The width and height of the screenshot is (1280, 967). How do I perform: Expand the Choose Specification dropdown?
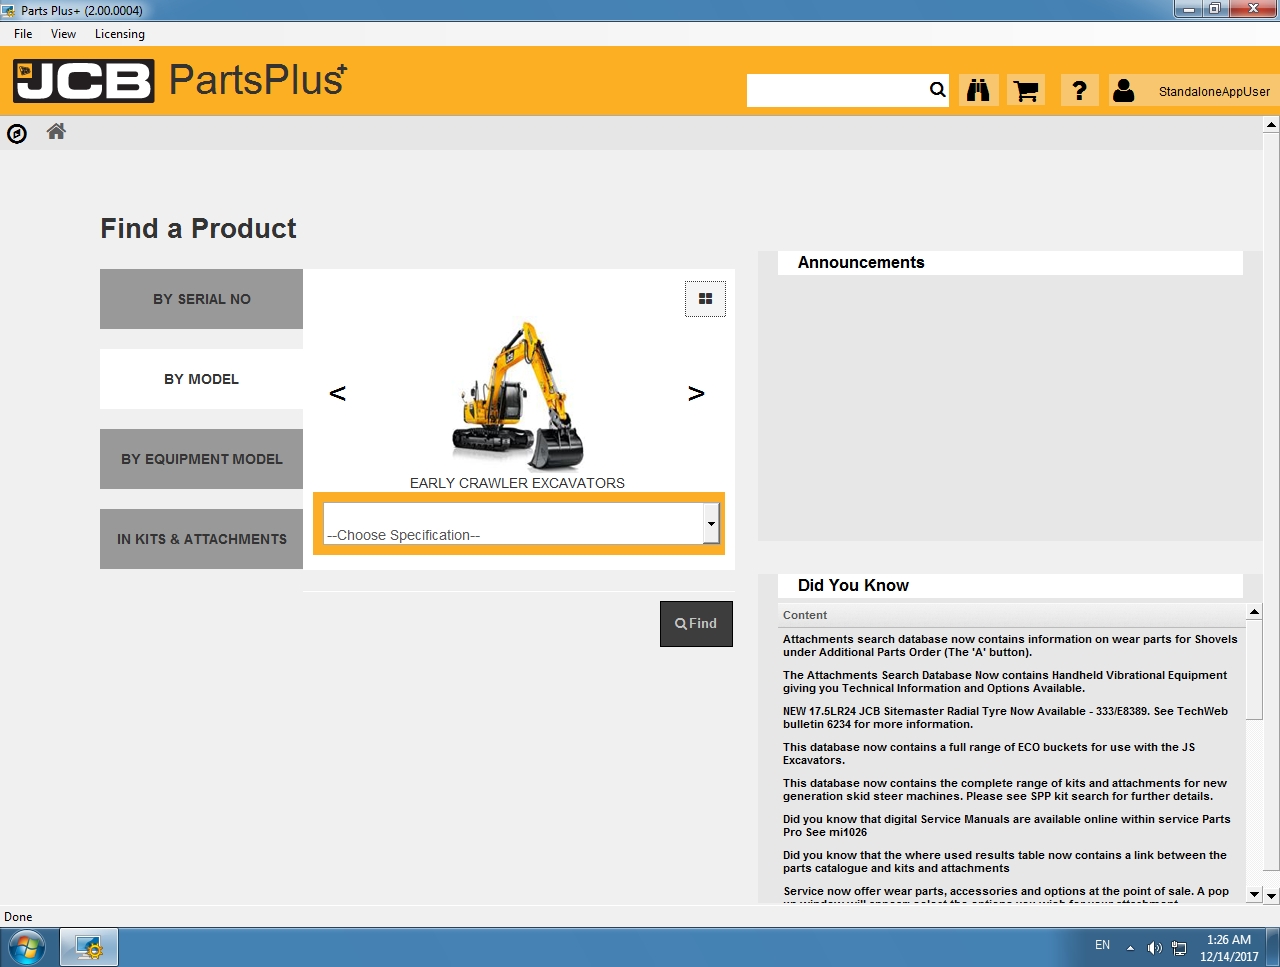click(711, 523)
